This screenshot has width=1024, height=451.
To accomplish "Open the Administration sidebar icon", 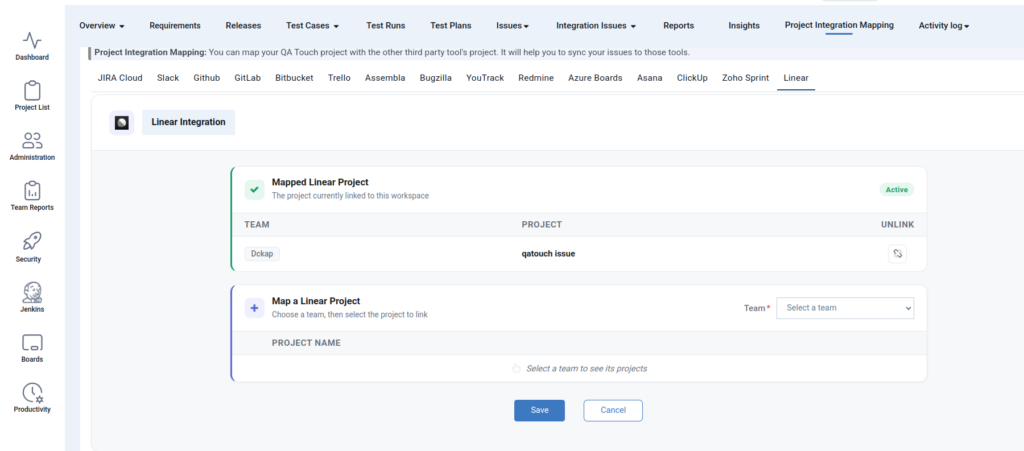I will (x=32, y=141).
